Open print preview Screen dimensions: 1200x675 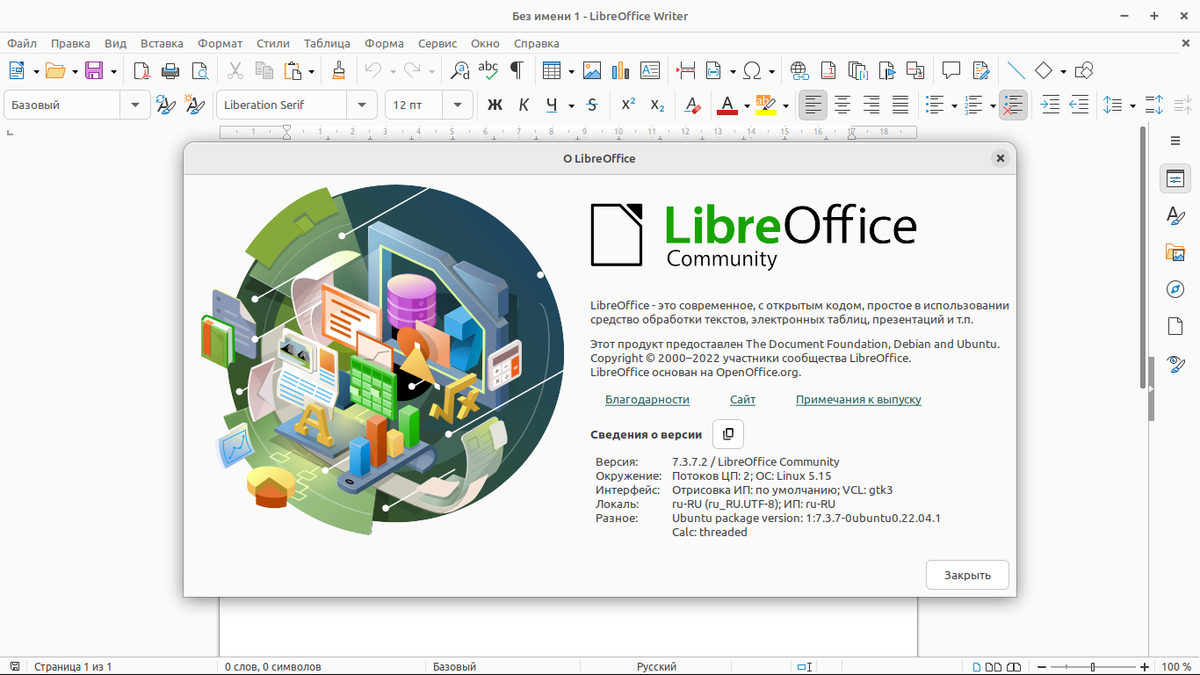click(199, 71)
